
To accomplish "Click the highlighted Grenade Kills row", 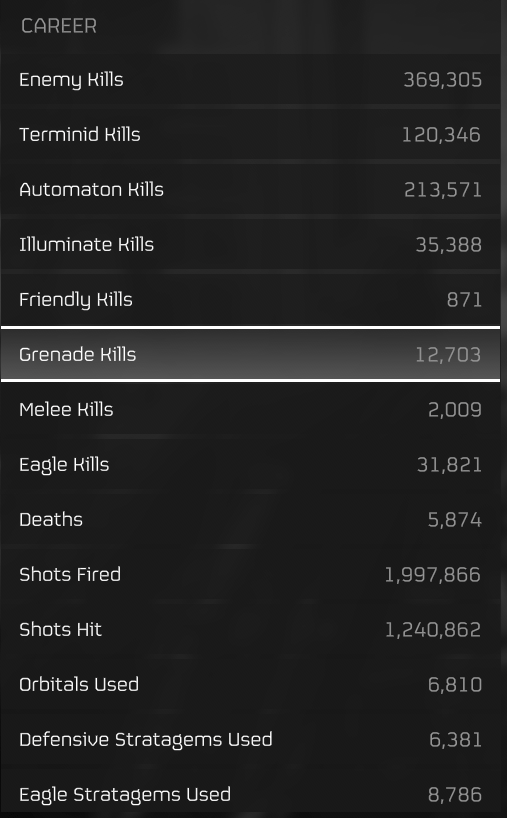I will click(250, 354).
